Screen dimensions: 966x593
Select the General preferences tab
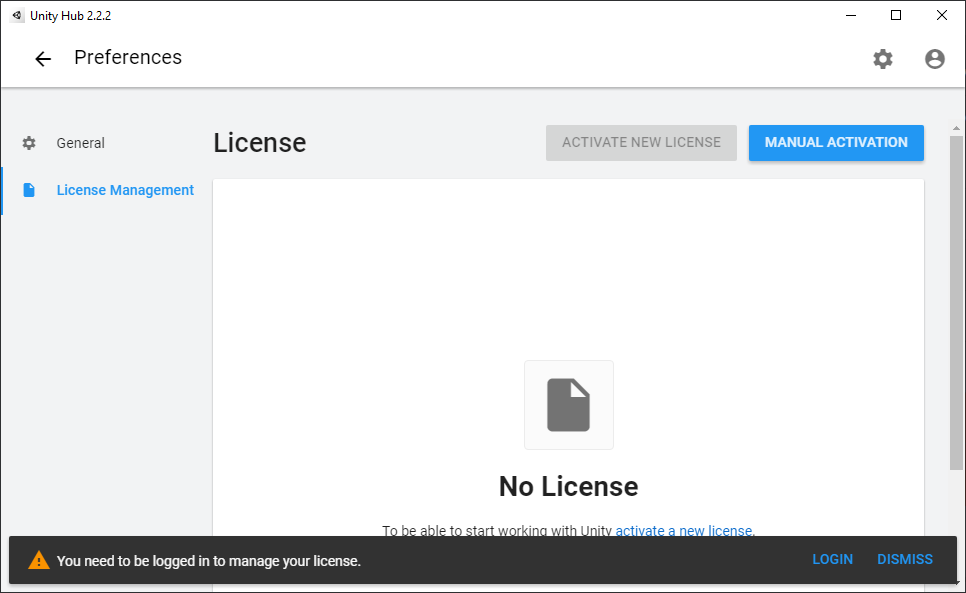81,143
